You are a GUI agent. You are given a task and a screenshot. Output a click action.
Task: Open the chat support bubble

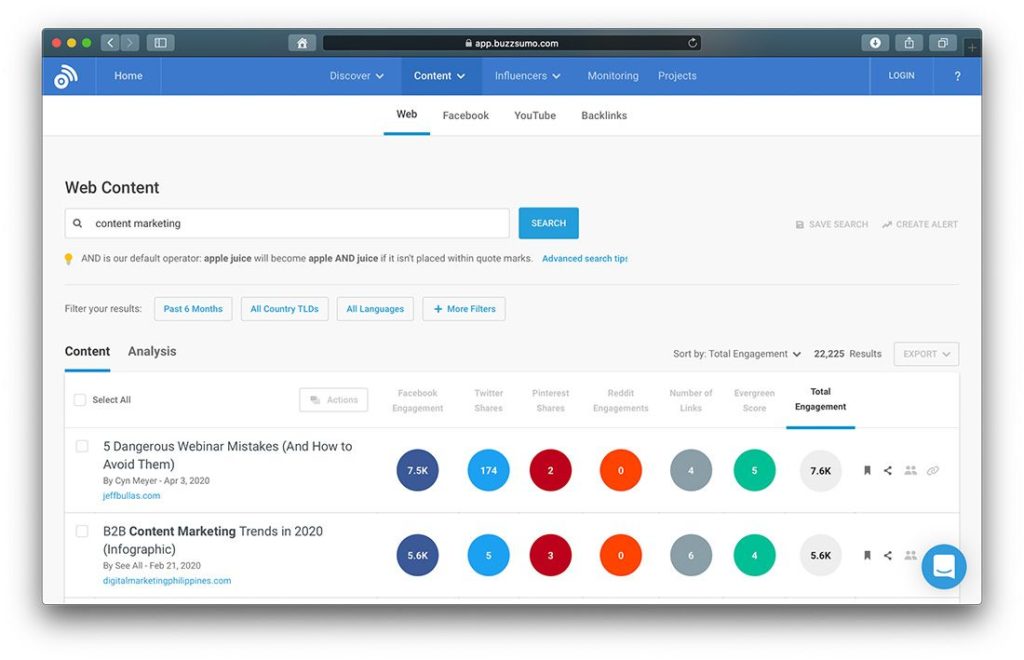[x=944, y=567]
